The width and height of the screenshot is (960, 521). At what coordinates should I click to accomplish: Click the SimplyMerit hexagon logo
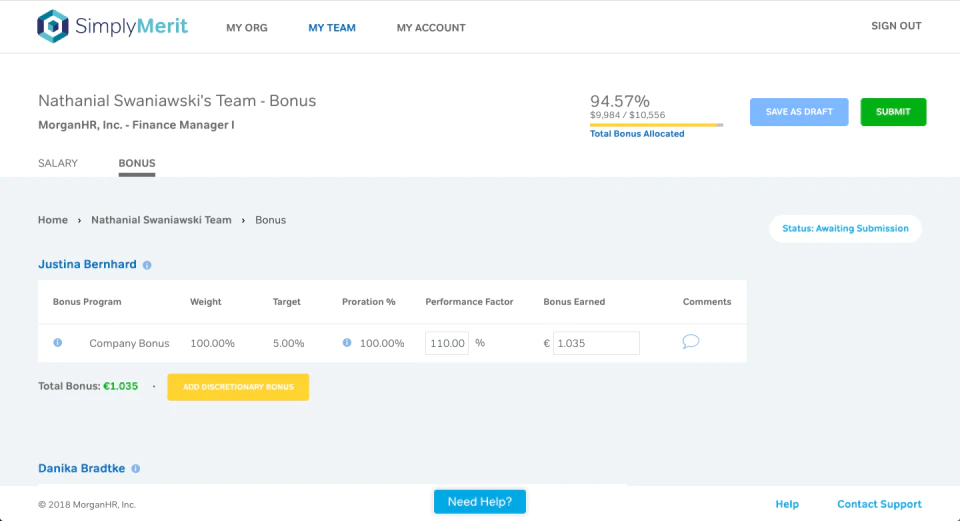click(53, 26)
